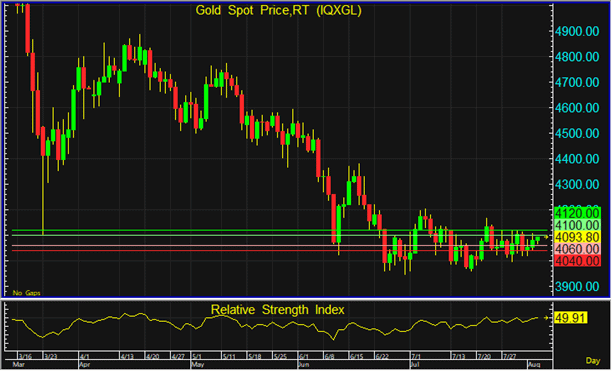The height and width of the screenshot is (371, 612).
Task: Click the 4500.00 price axis label
Action: (x=577, y=134)
